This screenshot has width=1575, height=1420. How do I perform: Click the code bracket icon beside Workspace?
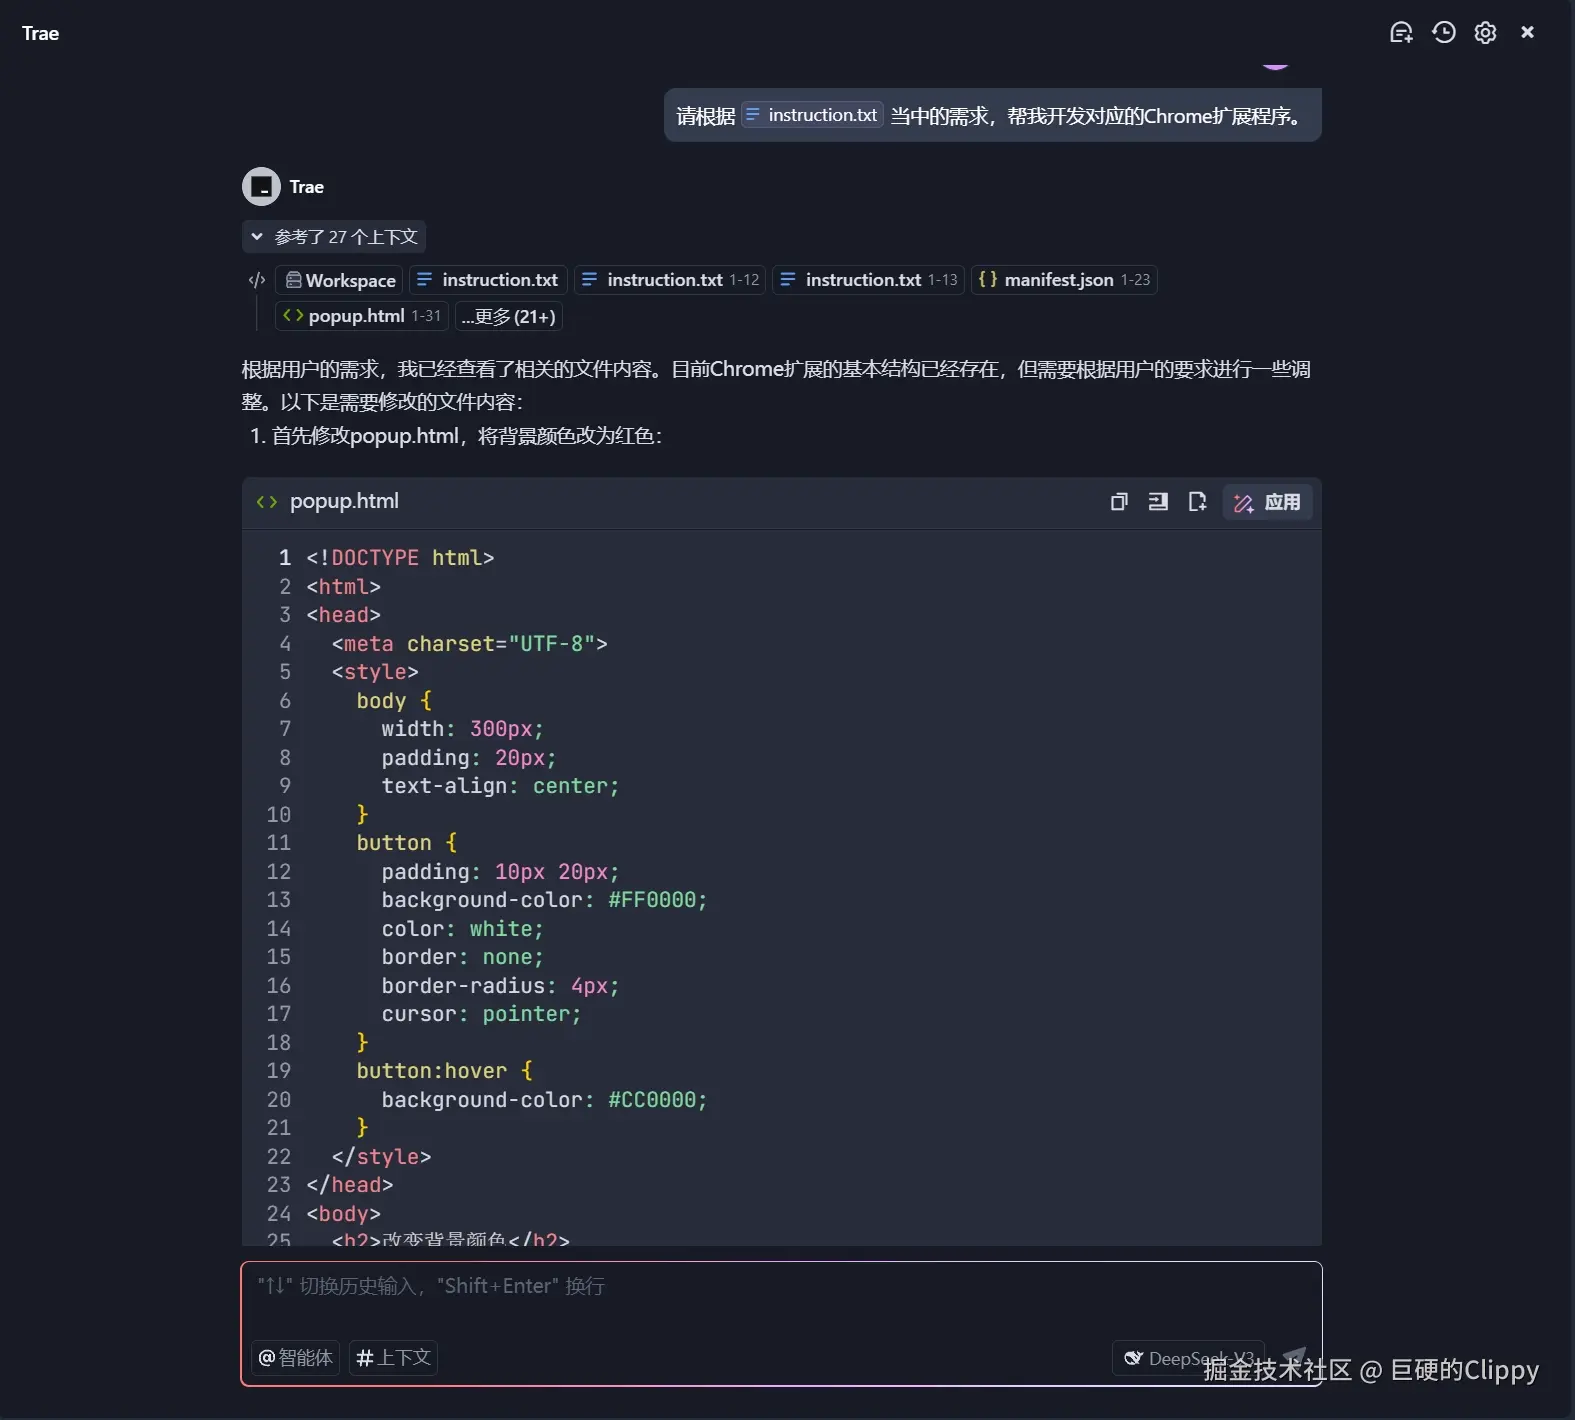pyautogui.click(x=257, y=280)
